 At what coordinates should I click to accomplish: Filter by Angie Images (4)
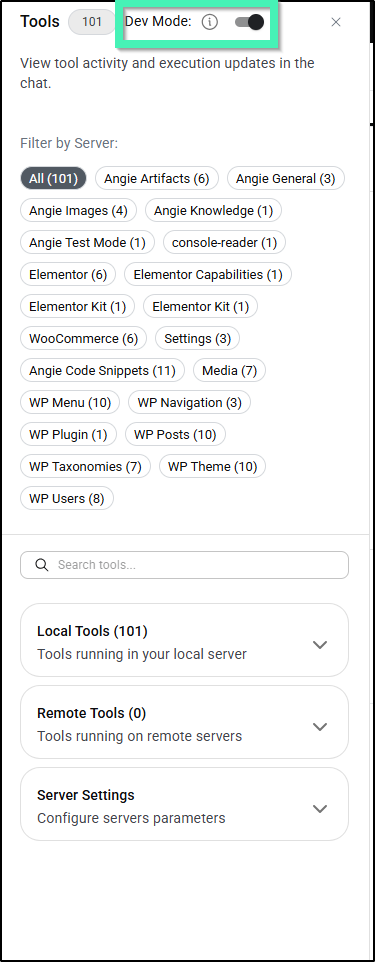(78, 210)
